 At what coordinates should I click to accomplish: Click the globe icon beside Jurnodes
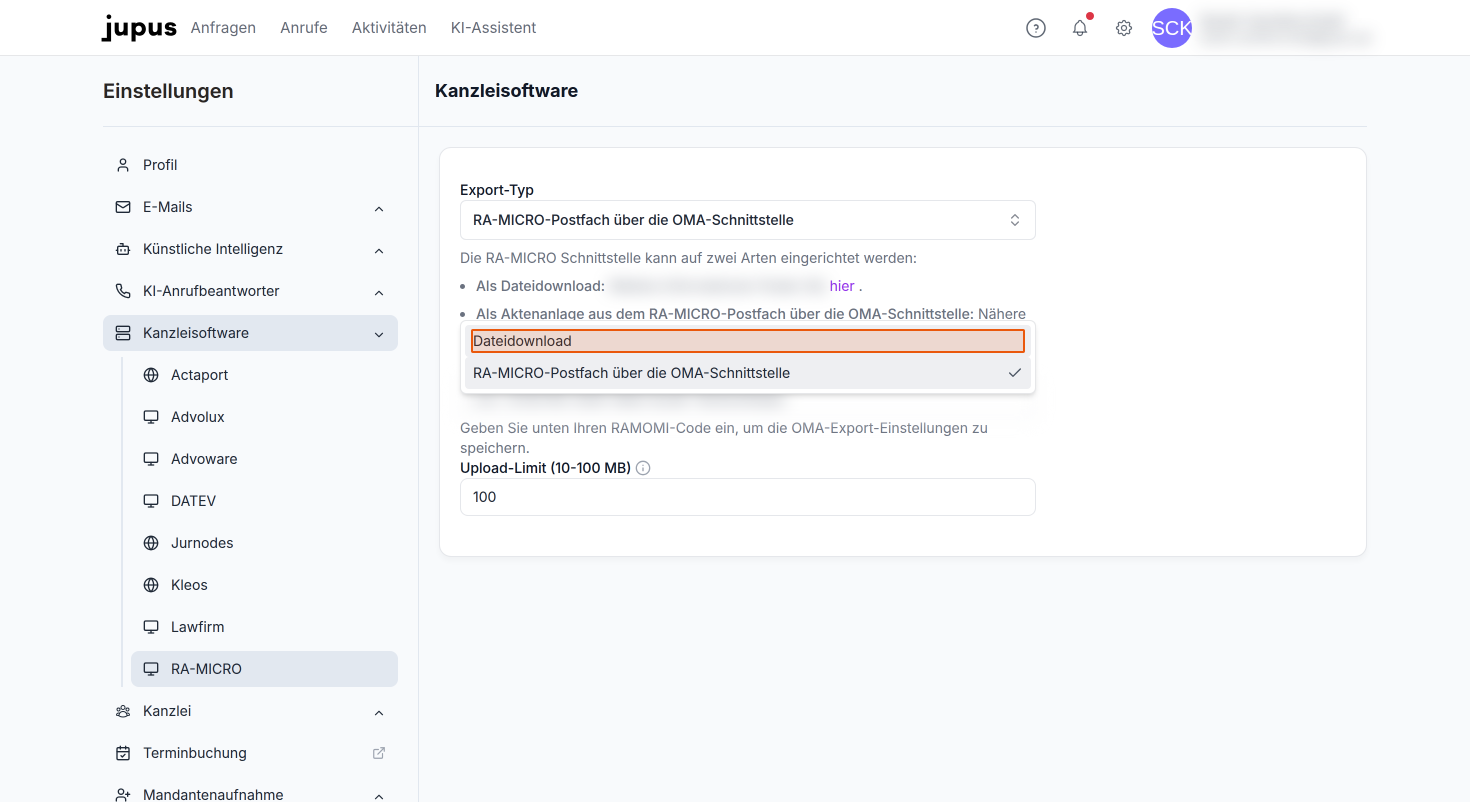pos(151,543)
